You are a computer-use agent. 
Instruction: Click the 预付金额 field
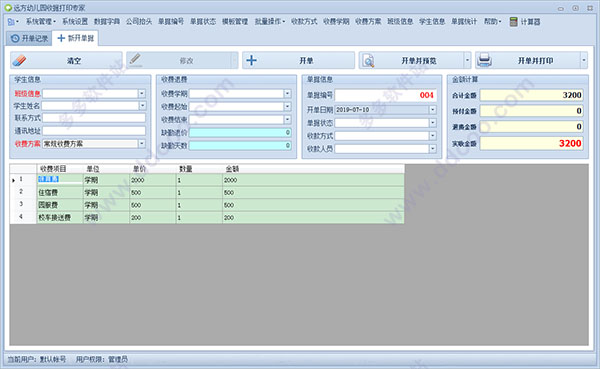[x=532, y=111]
